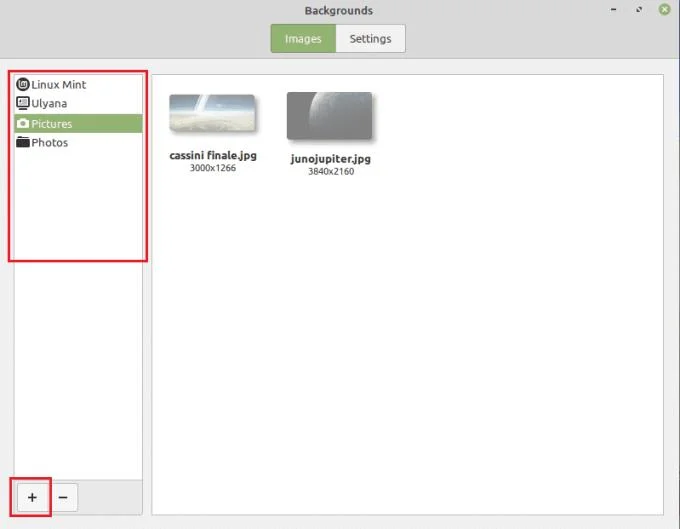Select the Pictures folder label
The image size is (680, 529).
pyautogui.click(x=52, y=124)
